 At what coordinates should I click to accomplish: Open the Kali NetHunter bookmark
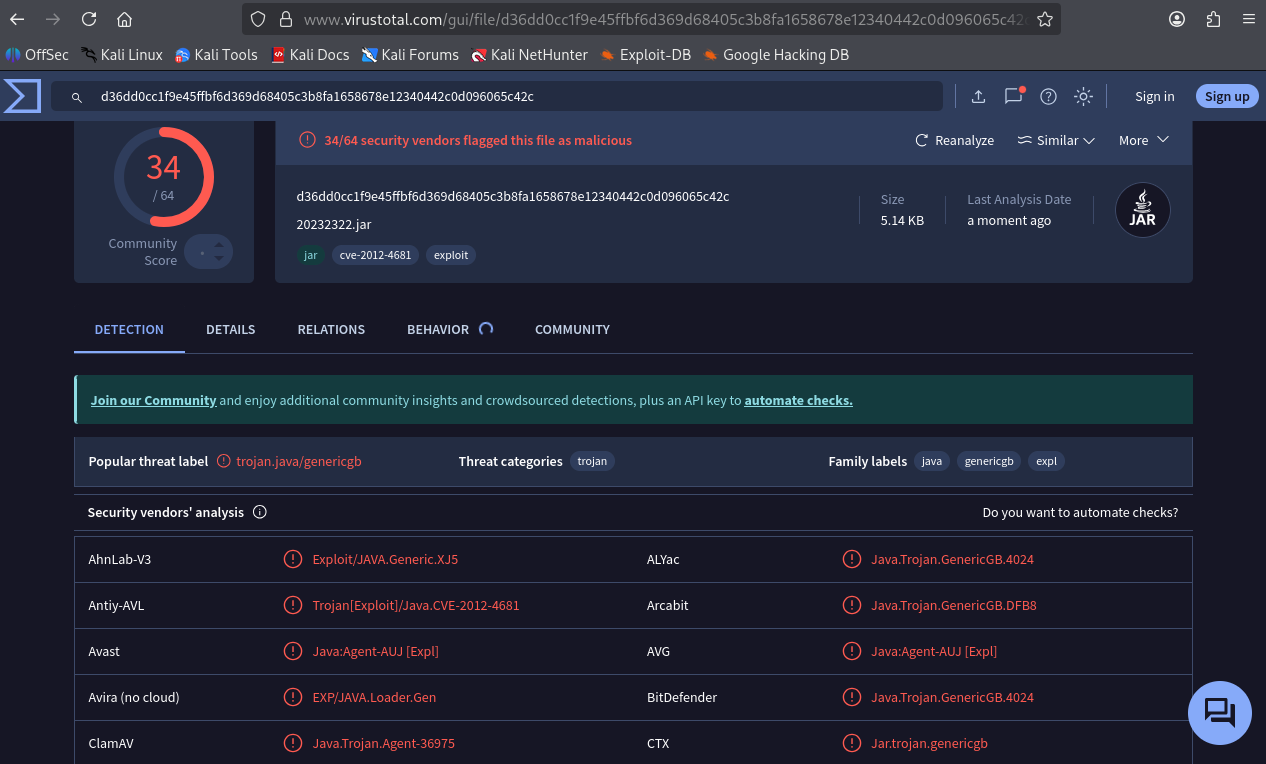click(x=530, y=55)
